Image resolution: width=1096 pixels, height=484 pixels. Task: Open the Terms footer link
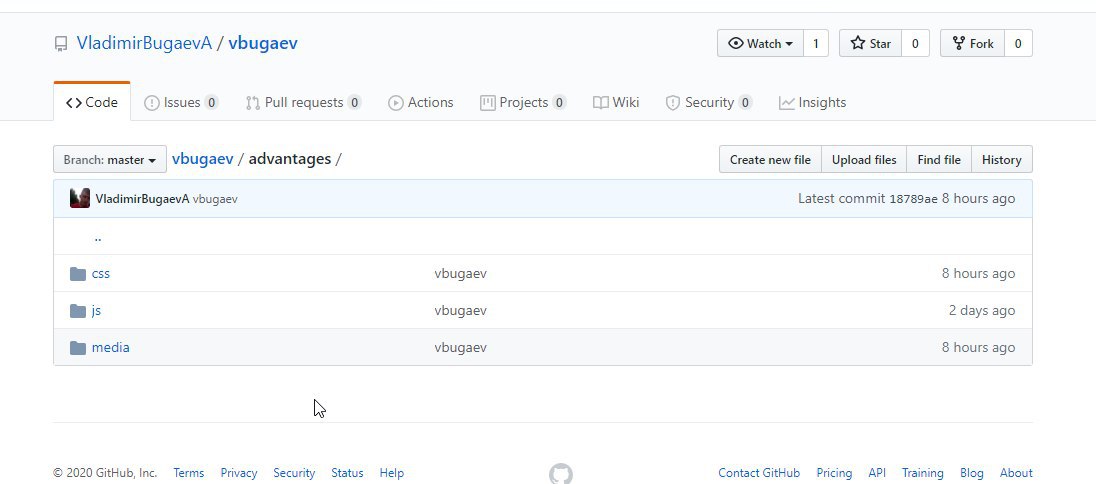(x=189, y=473)
